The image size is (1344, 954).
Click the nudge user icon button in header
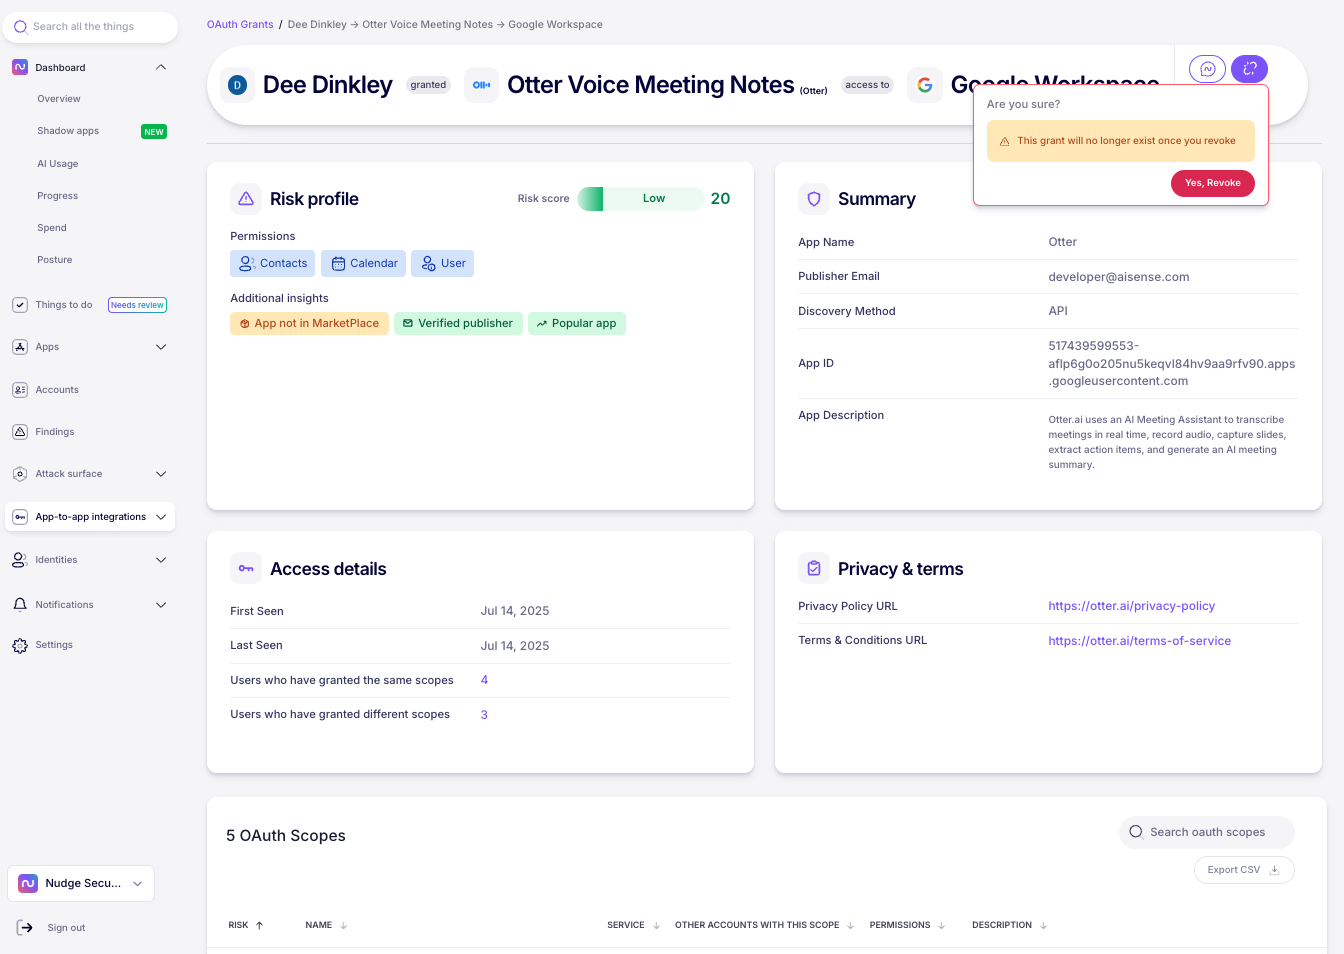click(1207, 69)
